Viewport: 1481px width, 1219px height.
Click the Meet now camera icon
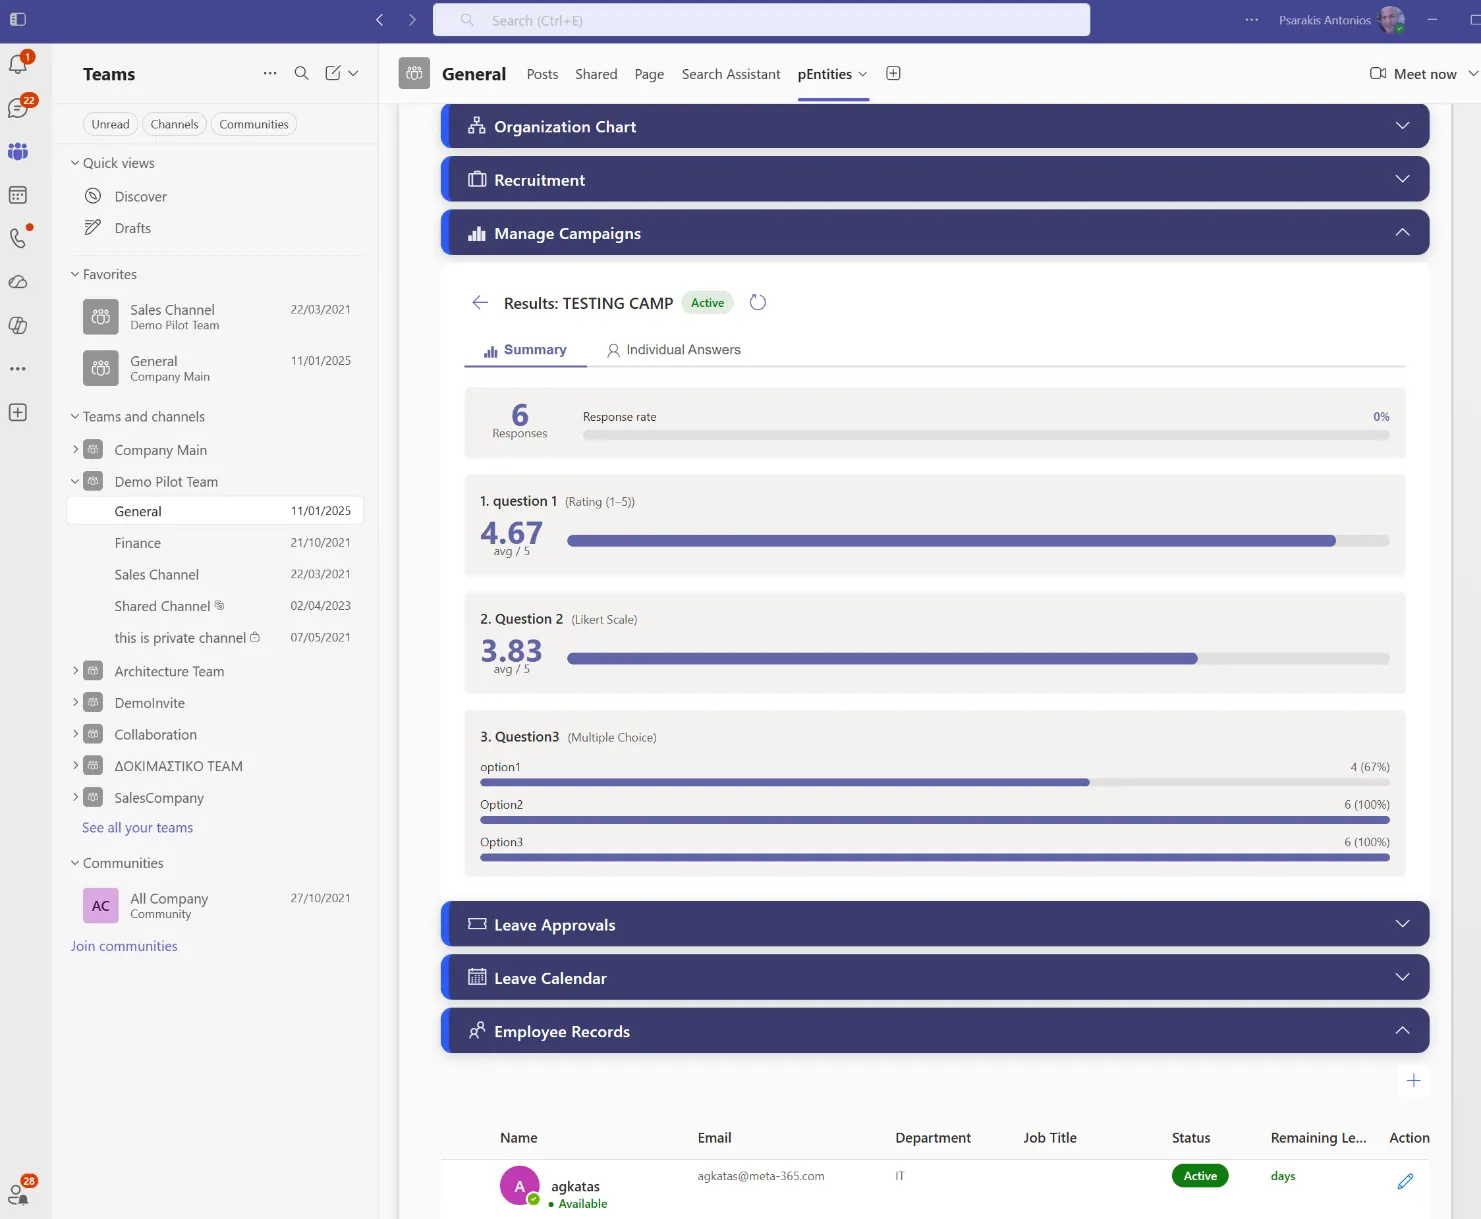coord(1377,73)
